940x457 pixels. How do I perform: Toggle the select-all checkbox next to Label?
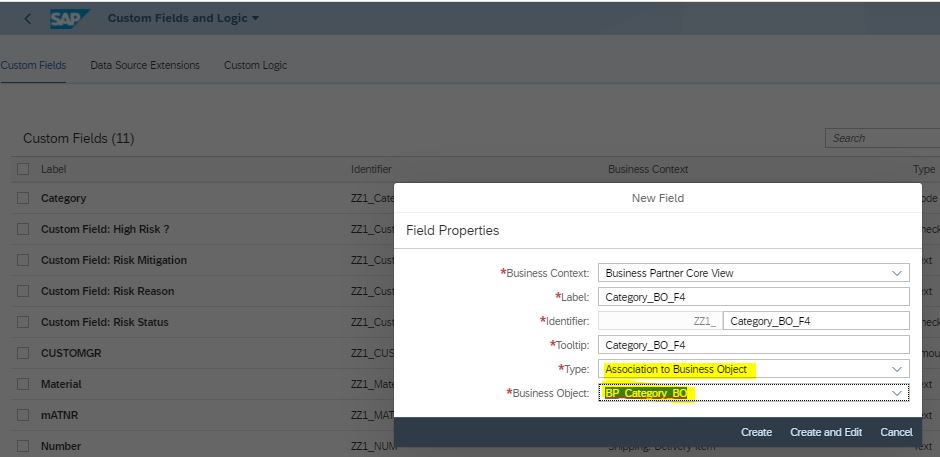tap(23, 169)
